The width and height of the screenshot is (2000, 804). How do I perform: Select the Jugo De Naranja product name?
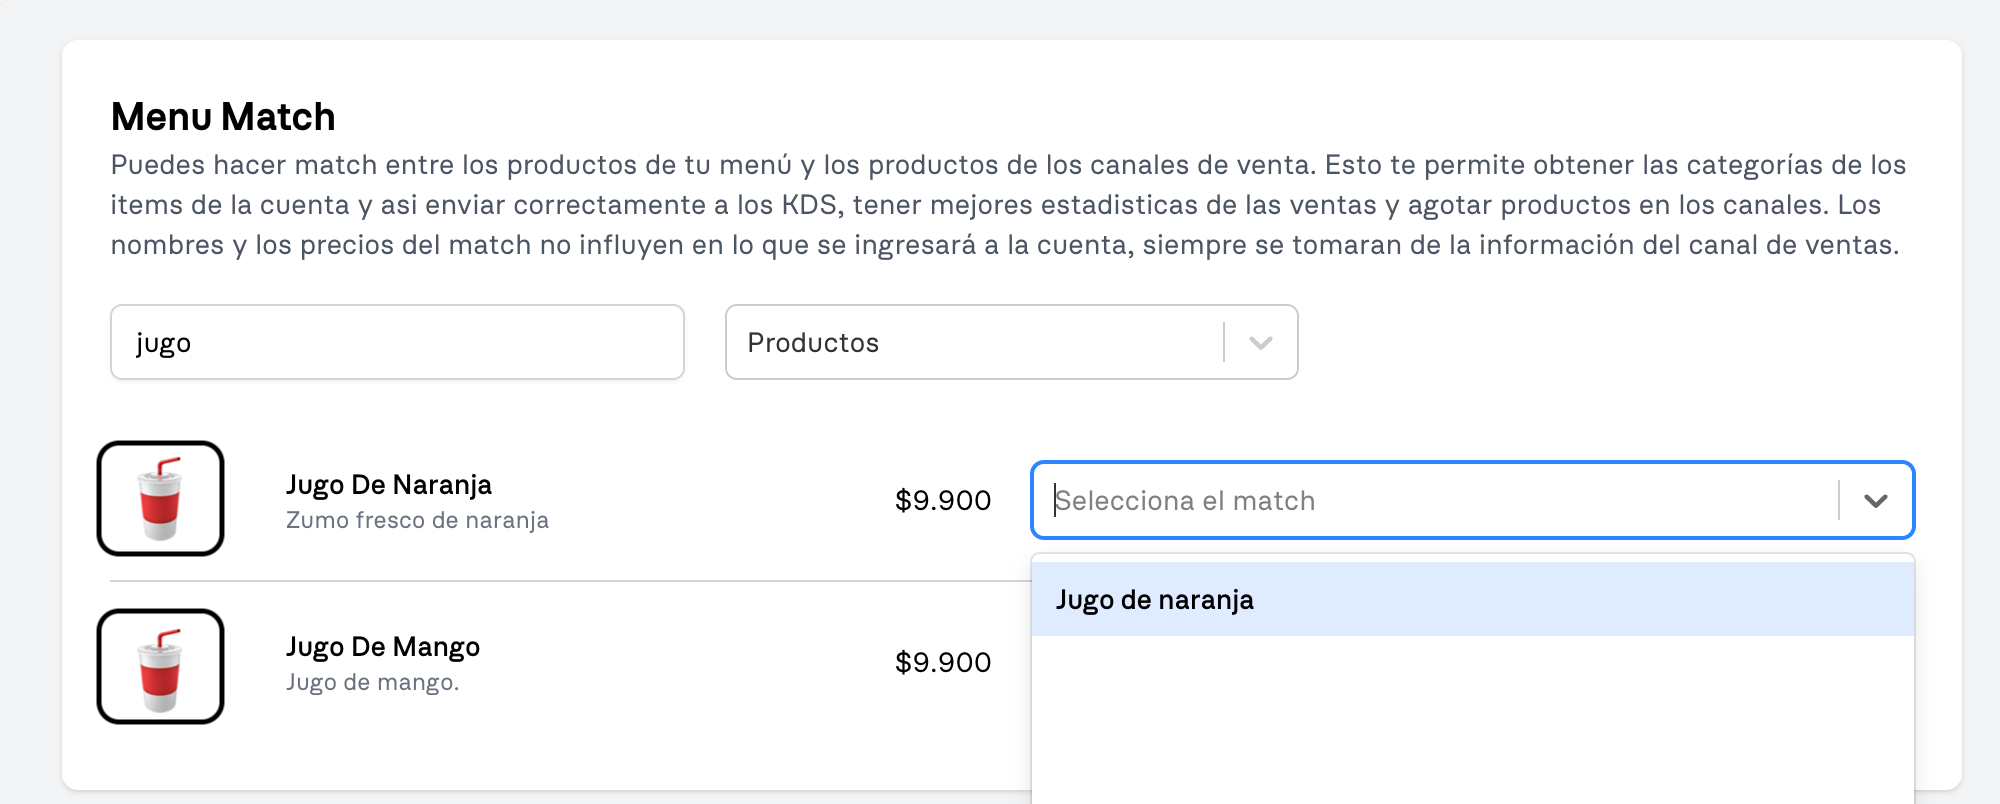coord(389,485)
